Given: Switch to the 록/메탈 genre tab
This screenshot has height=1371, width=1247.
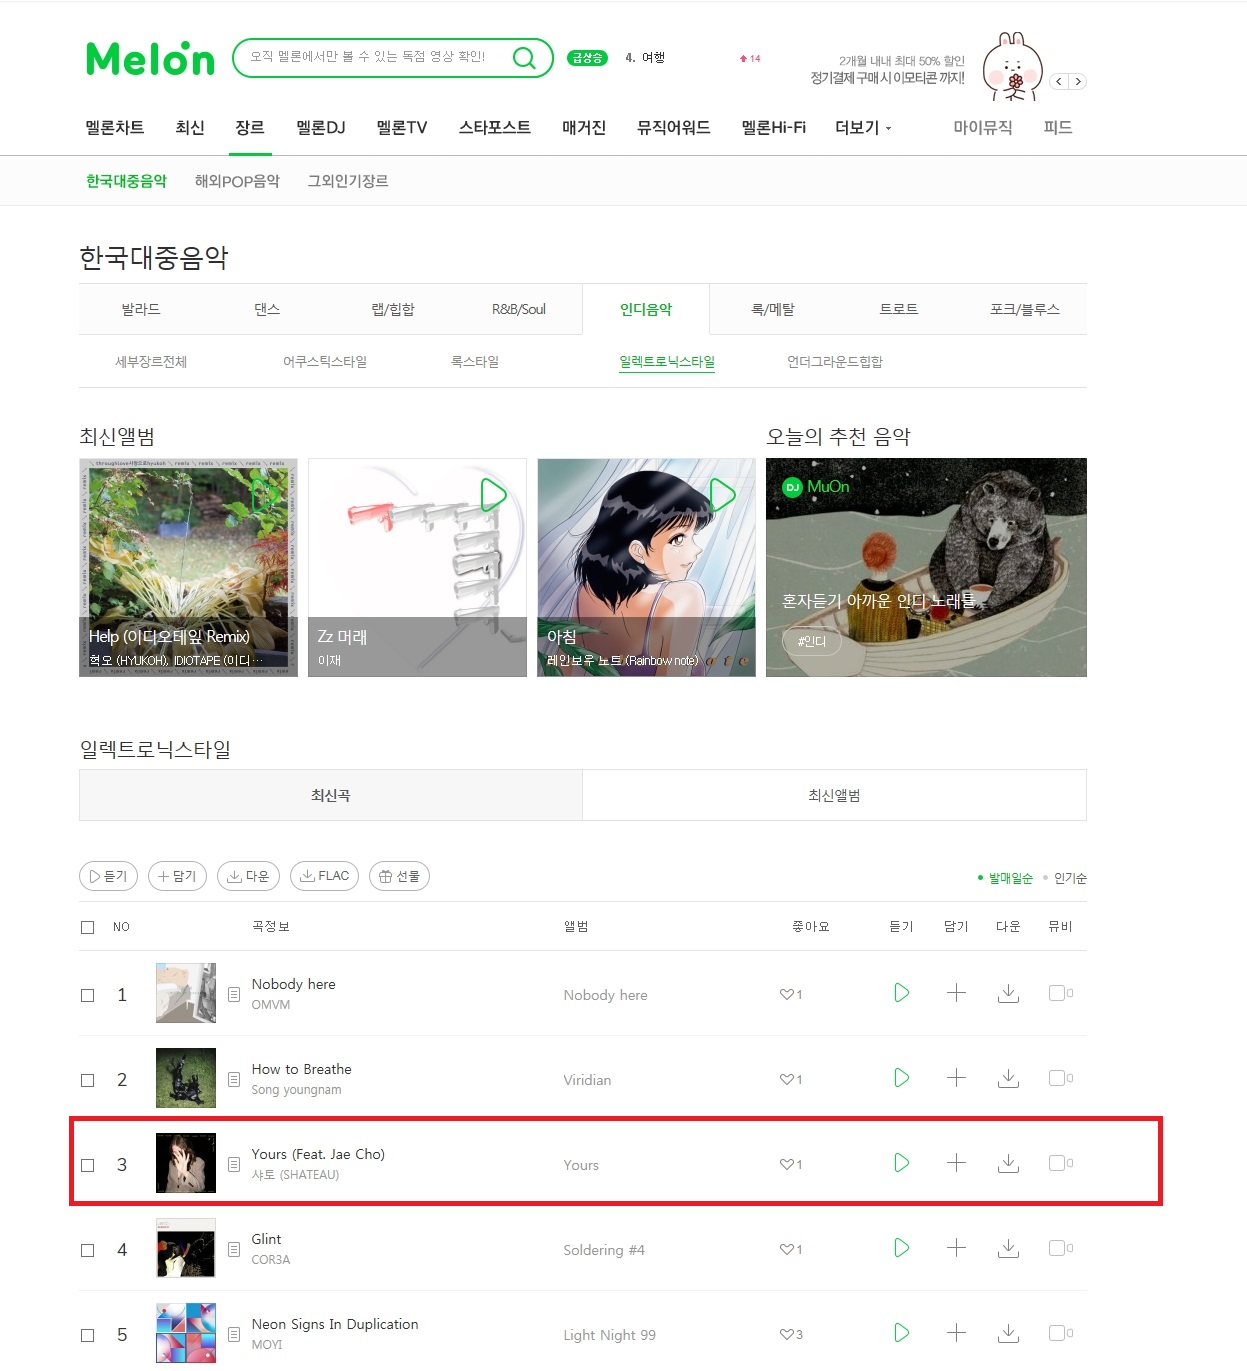Looking at the screenshot, I should tap(772, 310).
